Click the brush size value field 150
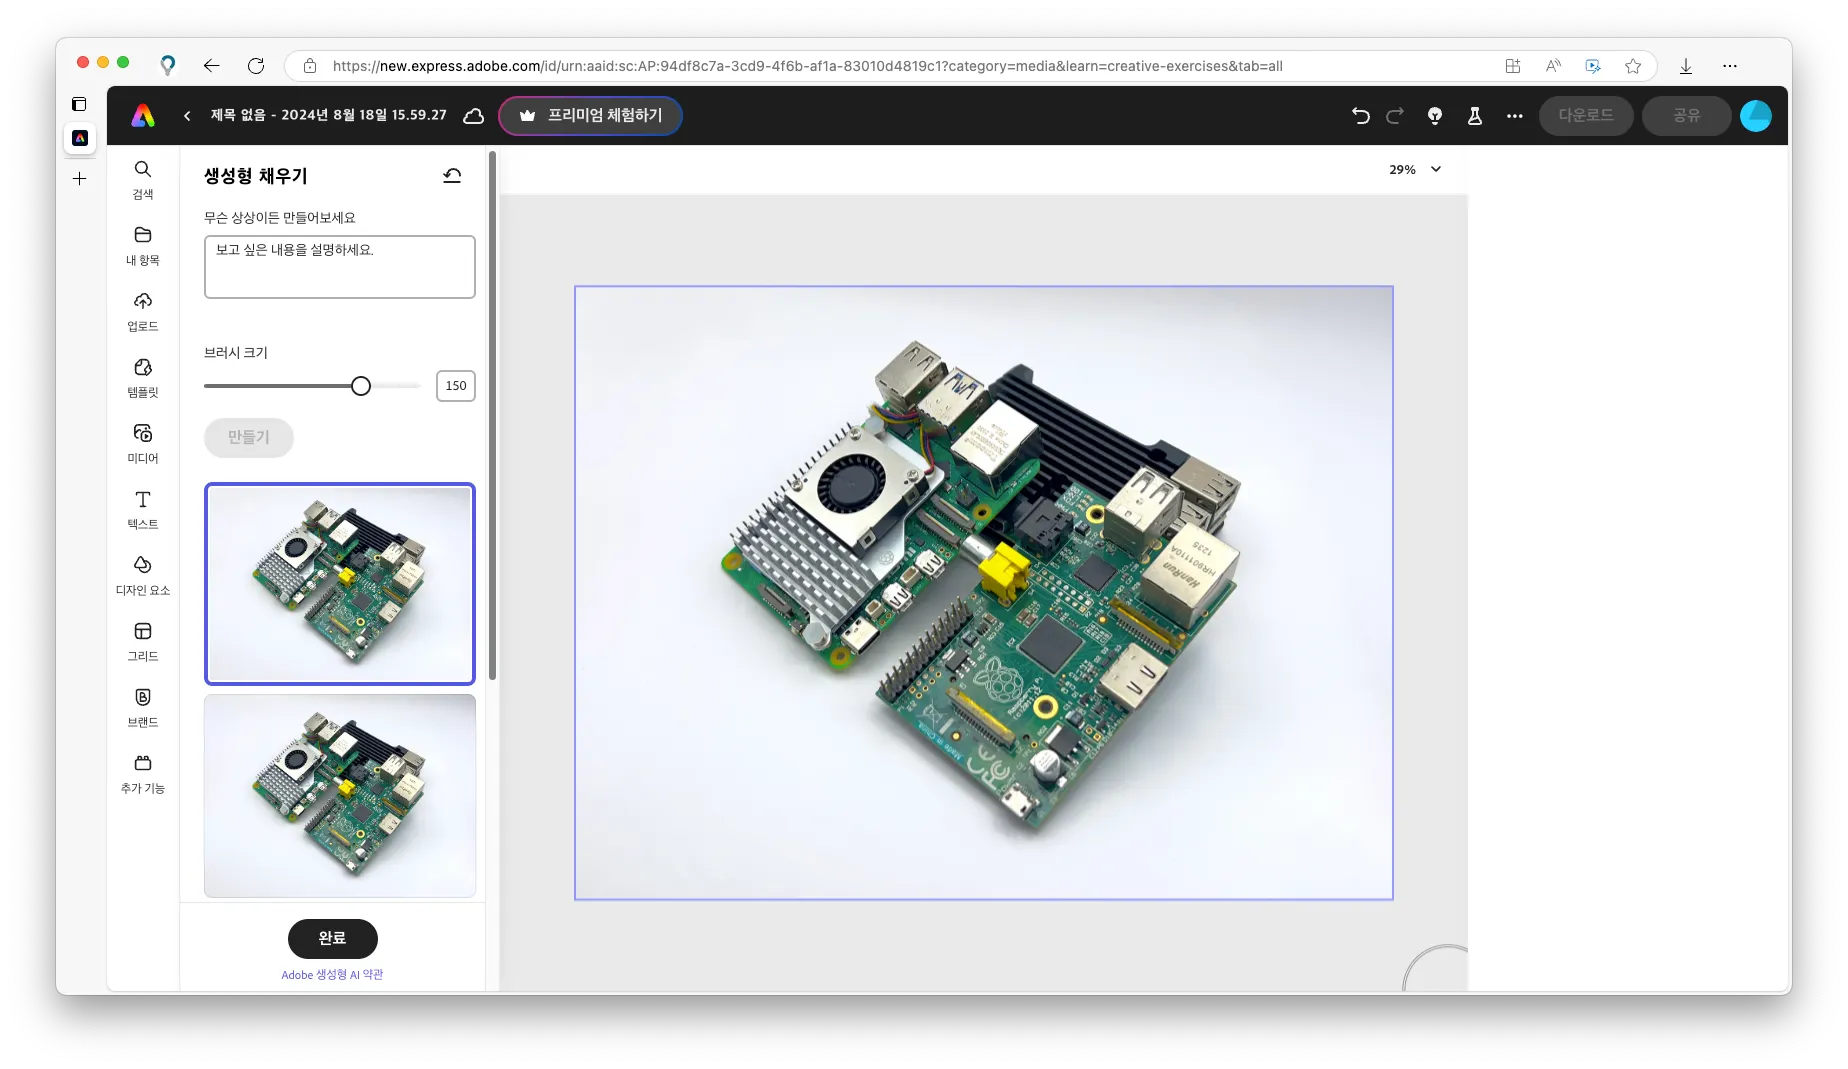 (x=456, y=386)
